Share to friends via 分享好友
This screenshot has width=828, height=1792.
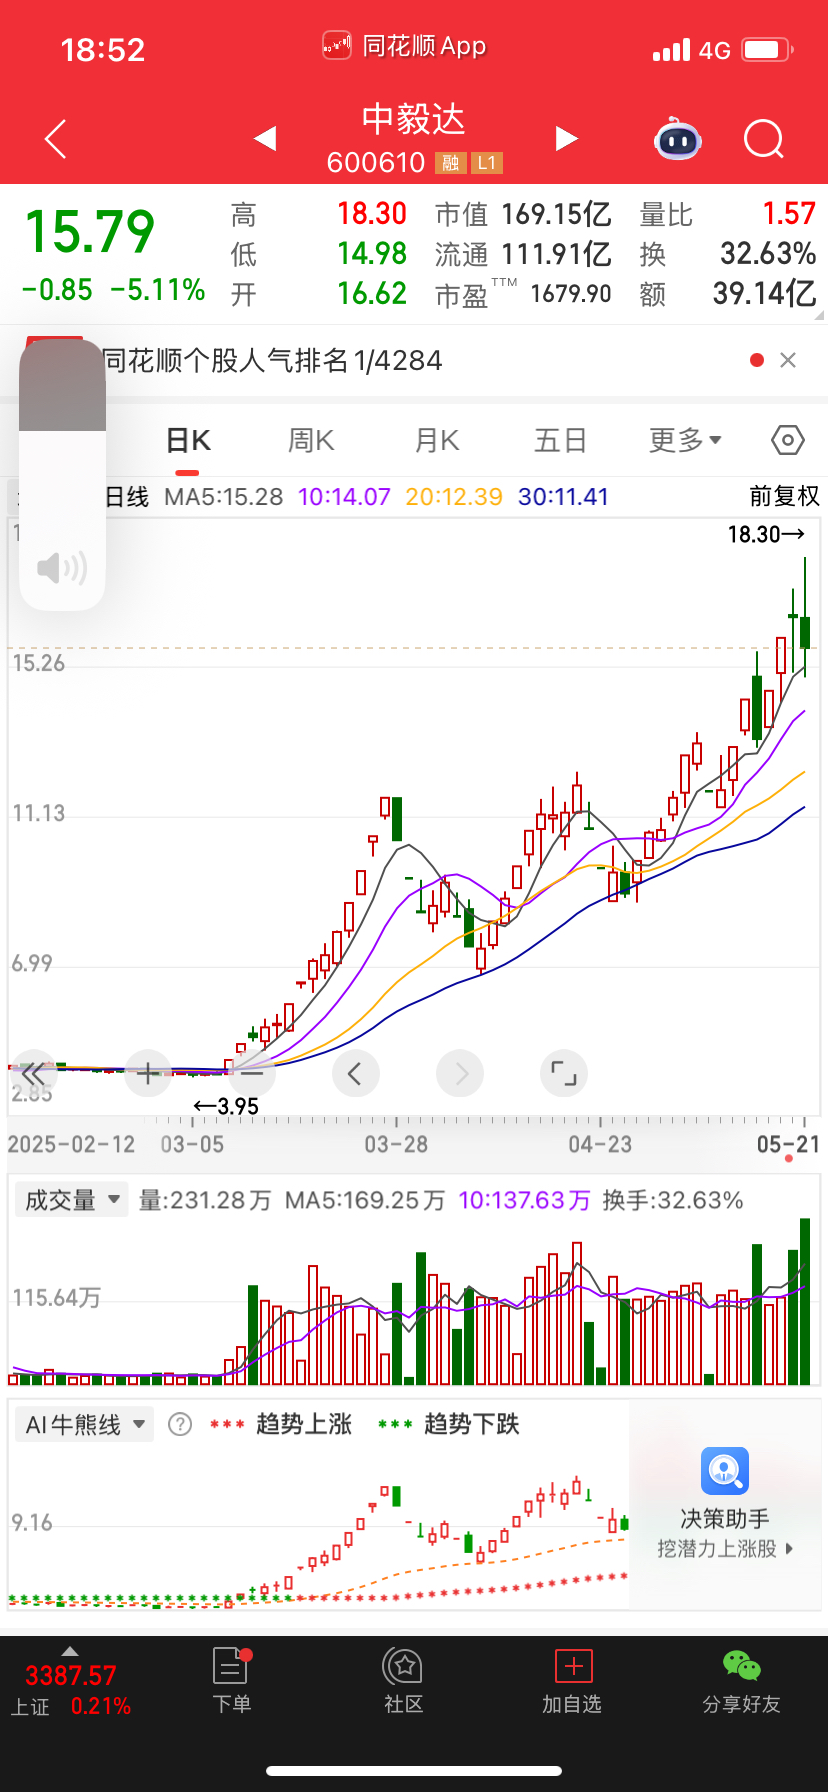[x=741, y=1680]
